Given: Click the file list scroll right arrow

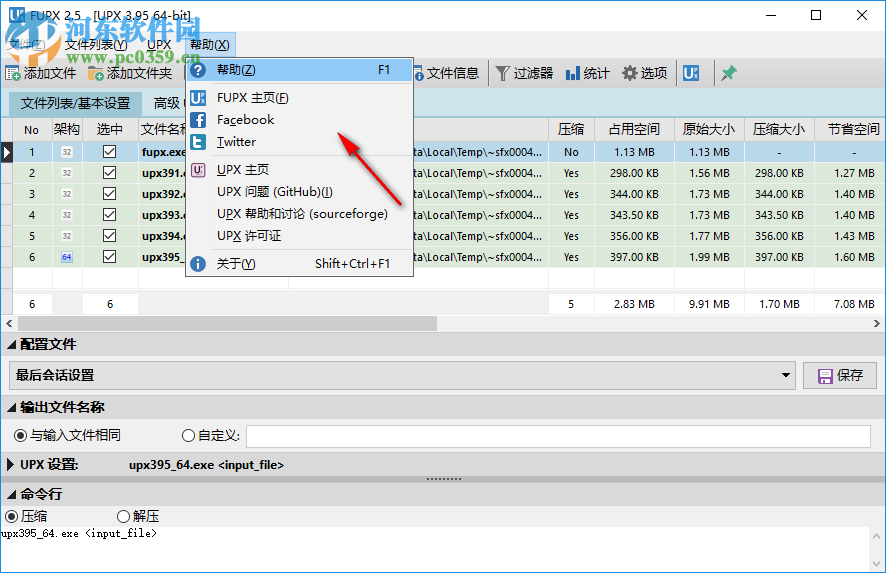Looking at the screenshot, I should click(x=876, y=324).
